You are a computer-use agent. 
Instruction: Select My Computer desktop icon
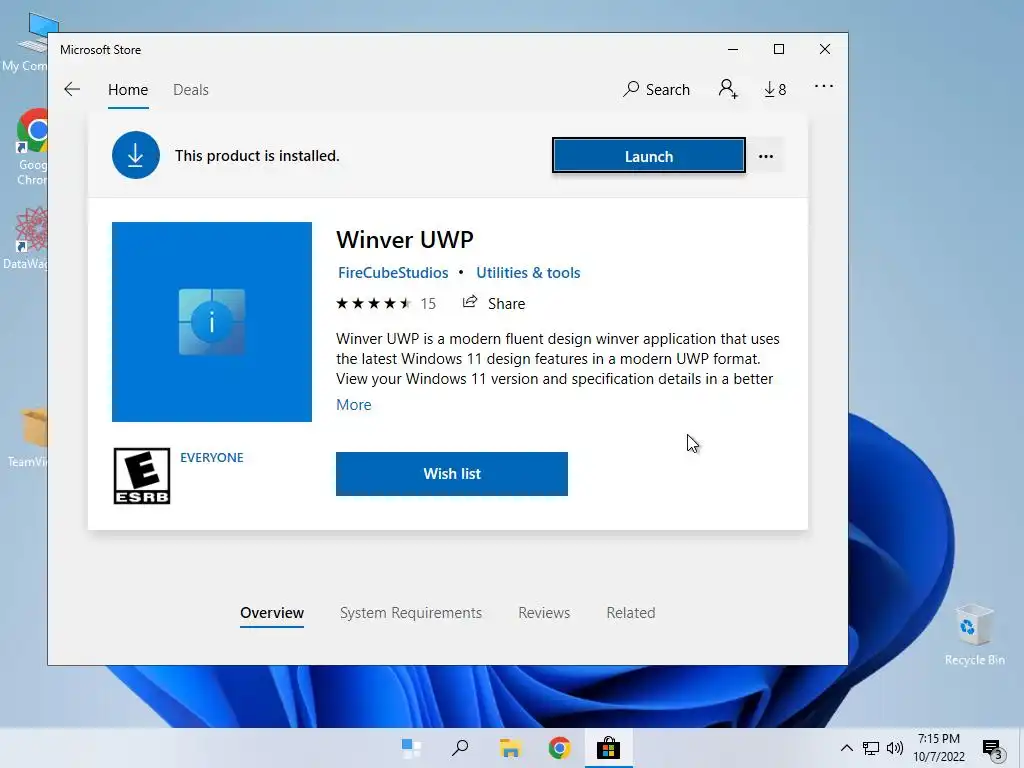26,43
